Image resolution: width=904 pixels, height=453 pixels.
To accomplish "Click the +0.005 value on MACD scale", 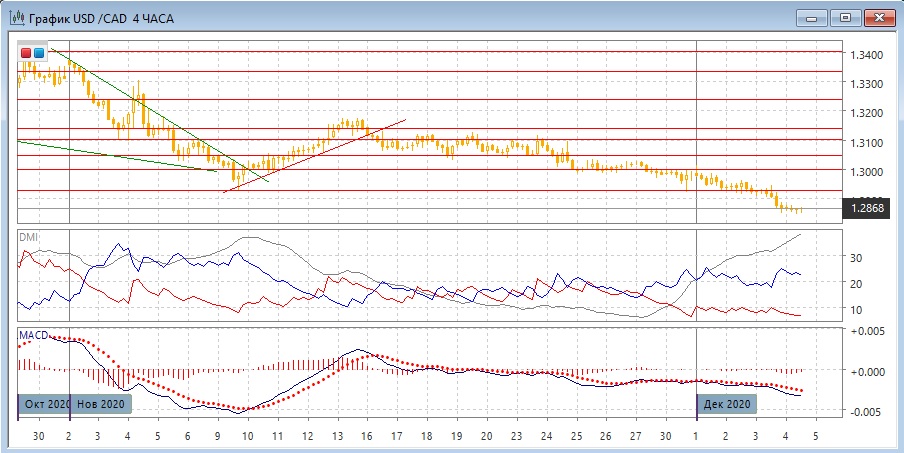I will click(866, 331).
